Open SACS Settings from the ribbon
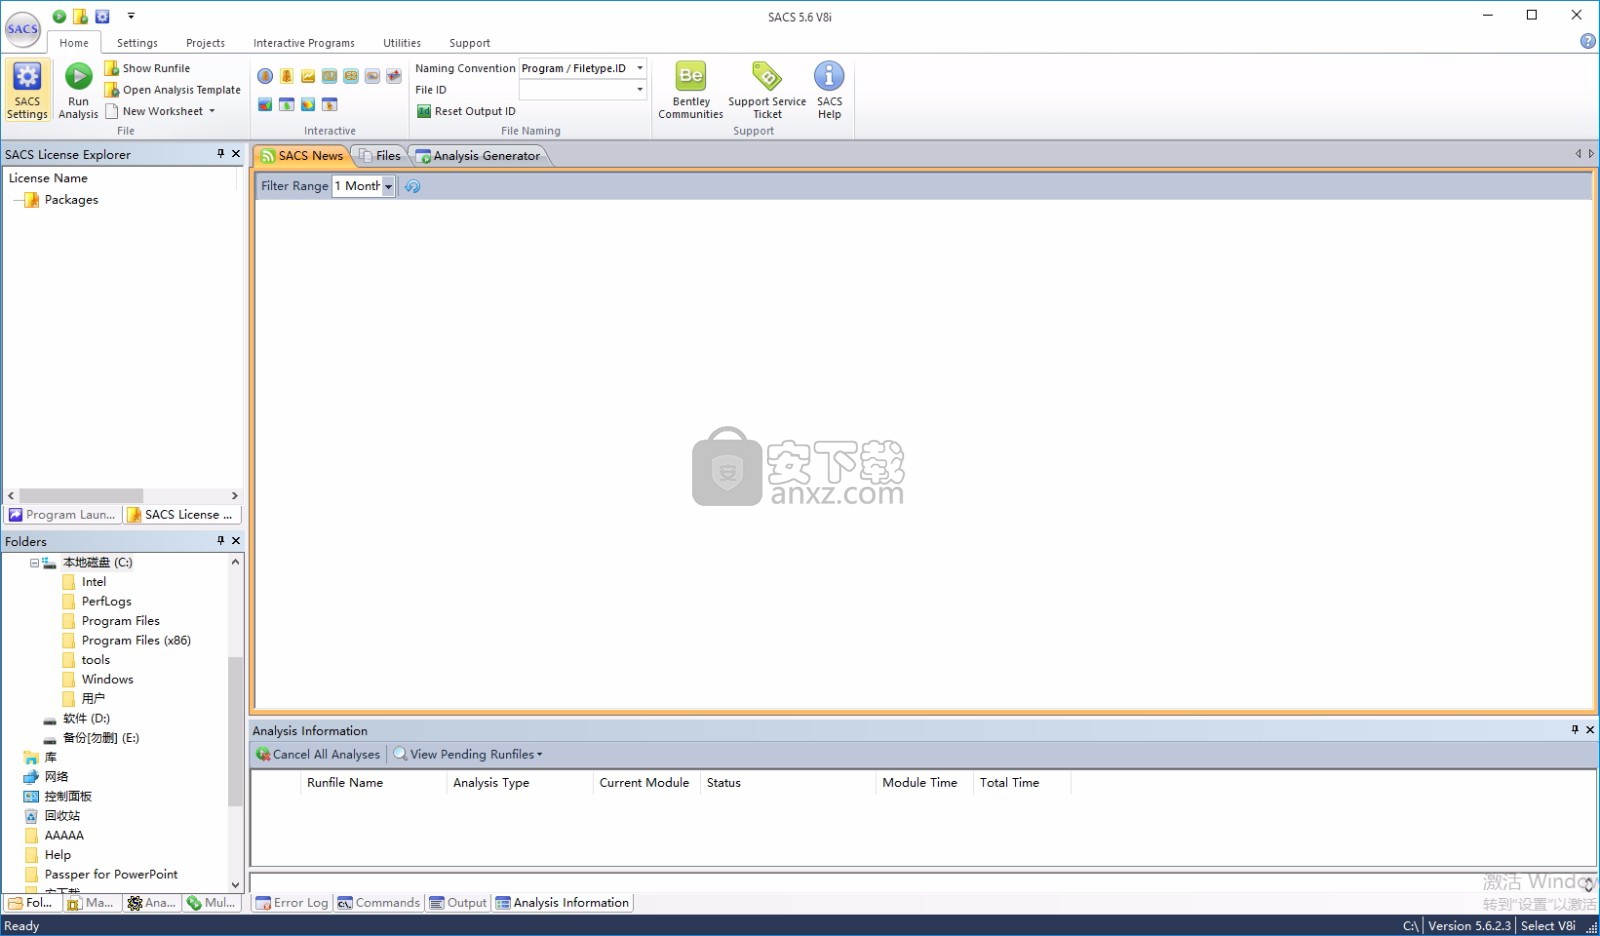1600x936 pixels. [x=27, y=90]
